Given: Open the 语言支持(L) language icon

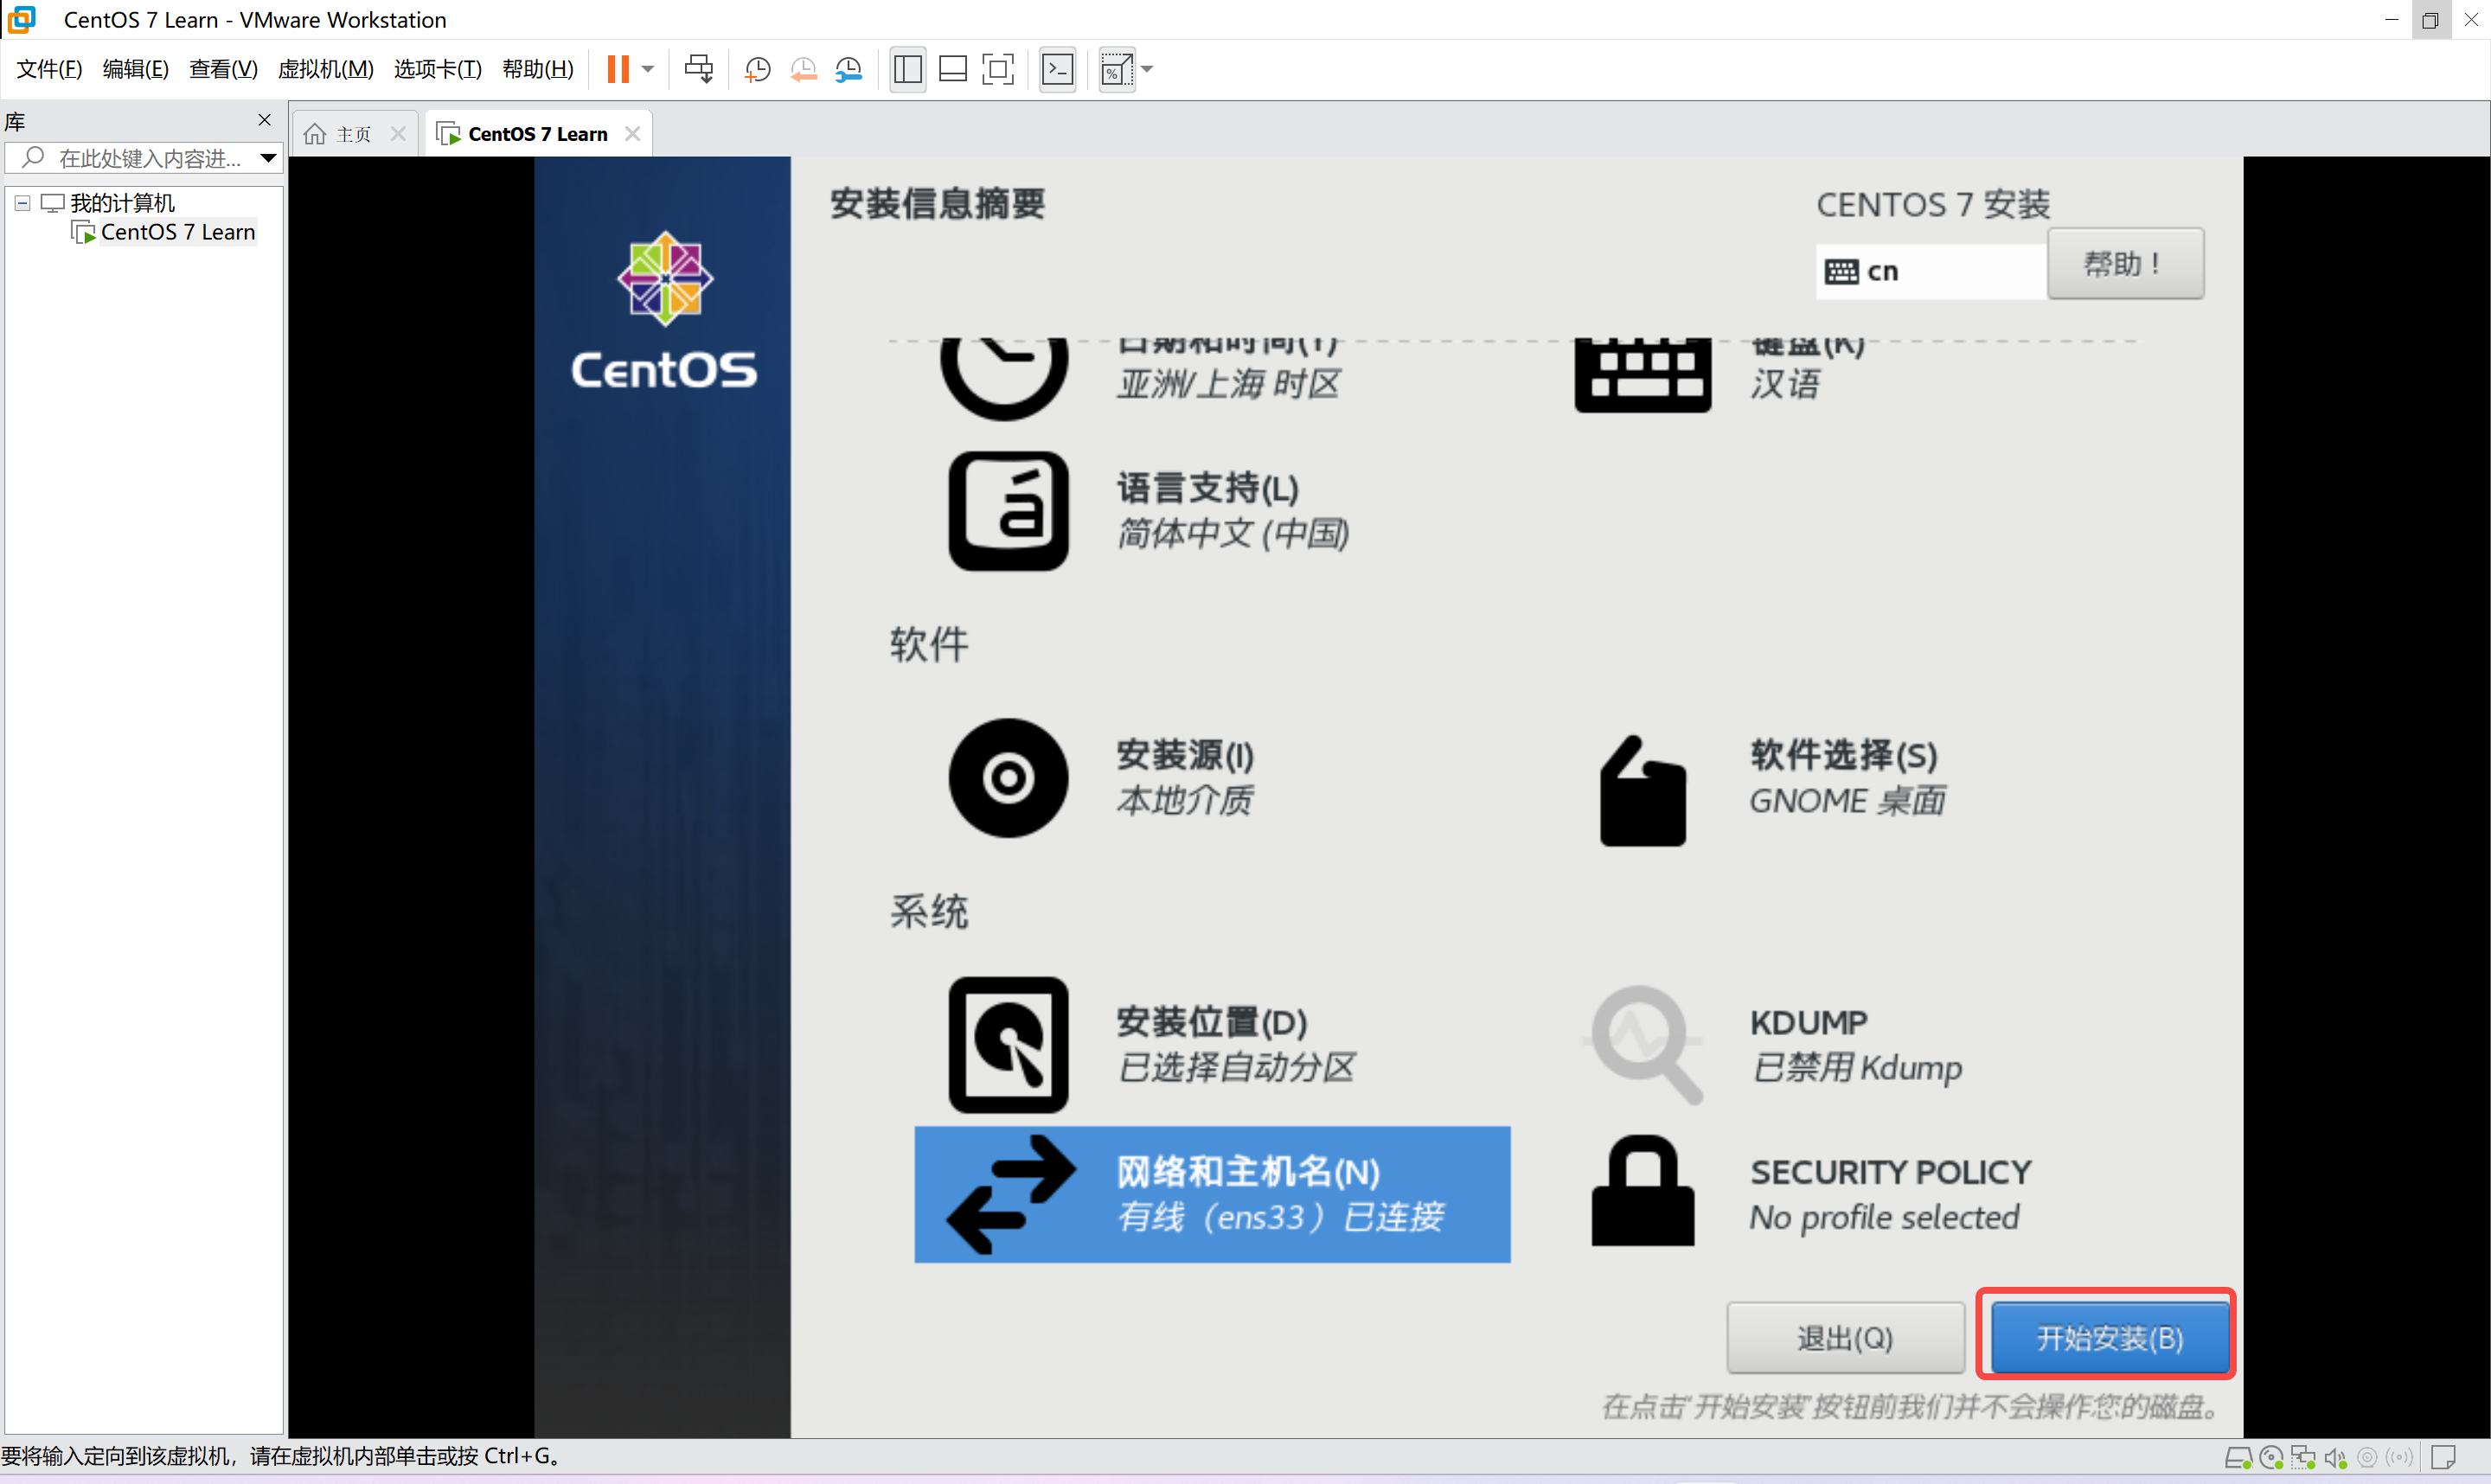Looking at the screenshot, I should [1008, 511].
